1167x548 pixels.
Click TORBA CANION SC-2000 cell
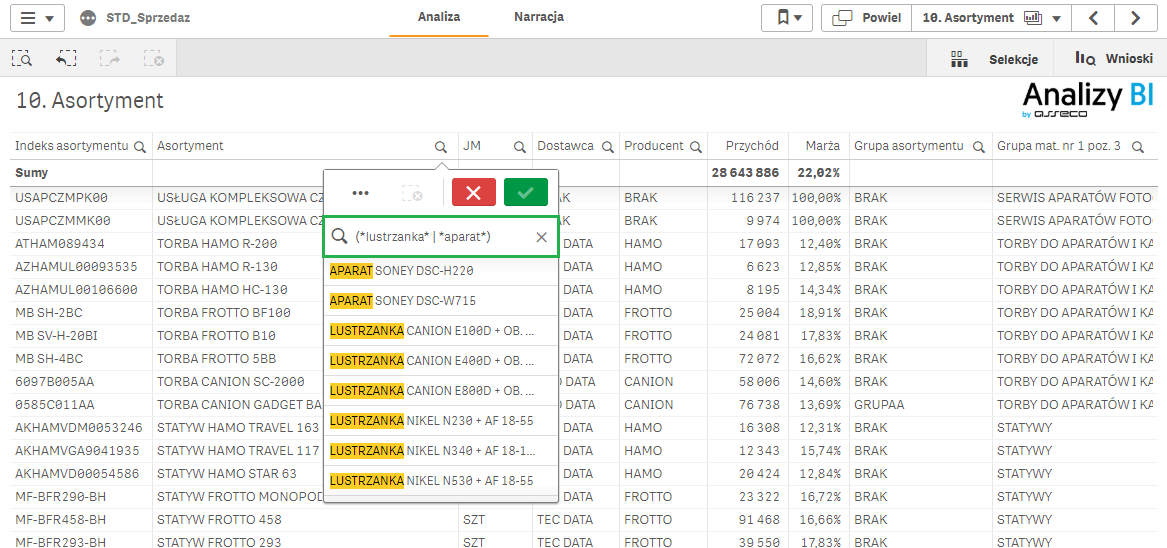pos(231,381)
